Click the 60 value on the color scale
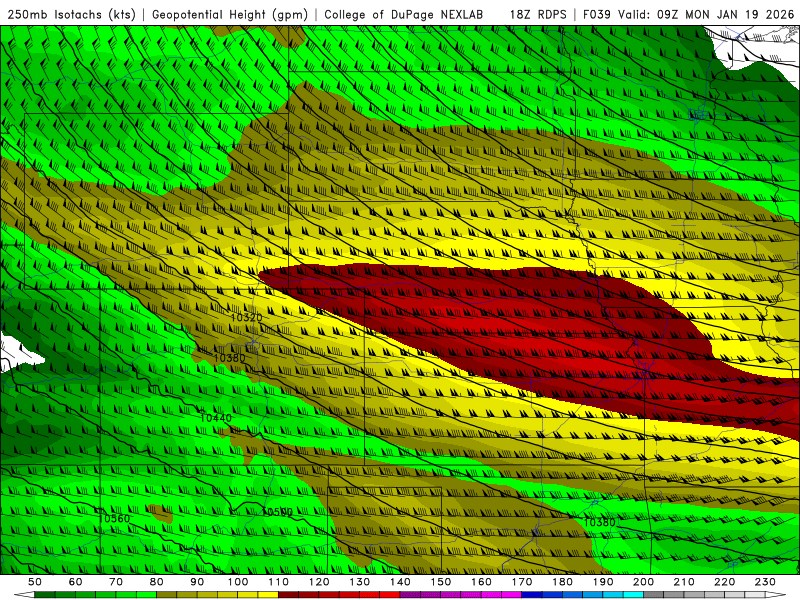This screenshot has width=800, height=600. [75, 582]
